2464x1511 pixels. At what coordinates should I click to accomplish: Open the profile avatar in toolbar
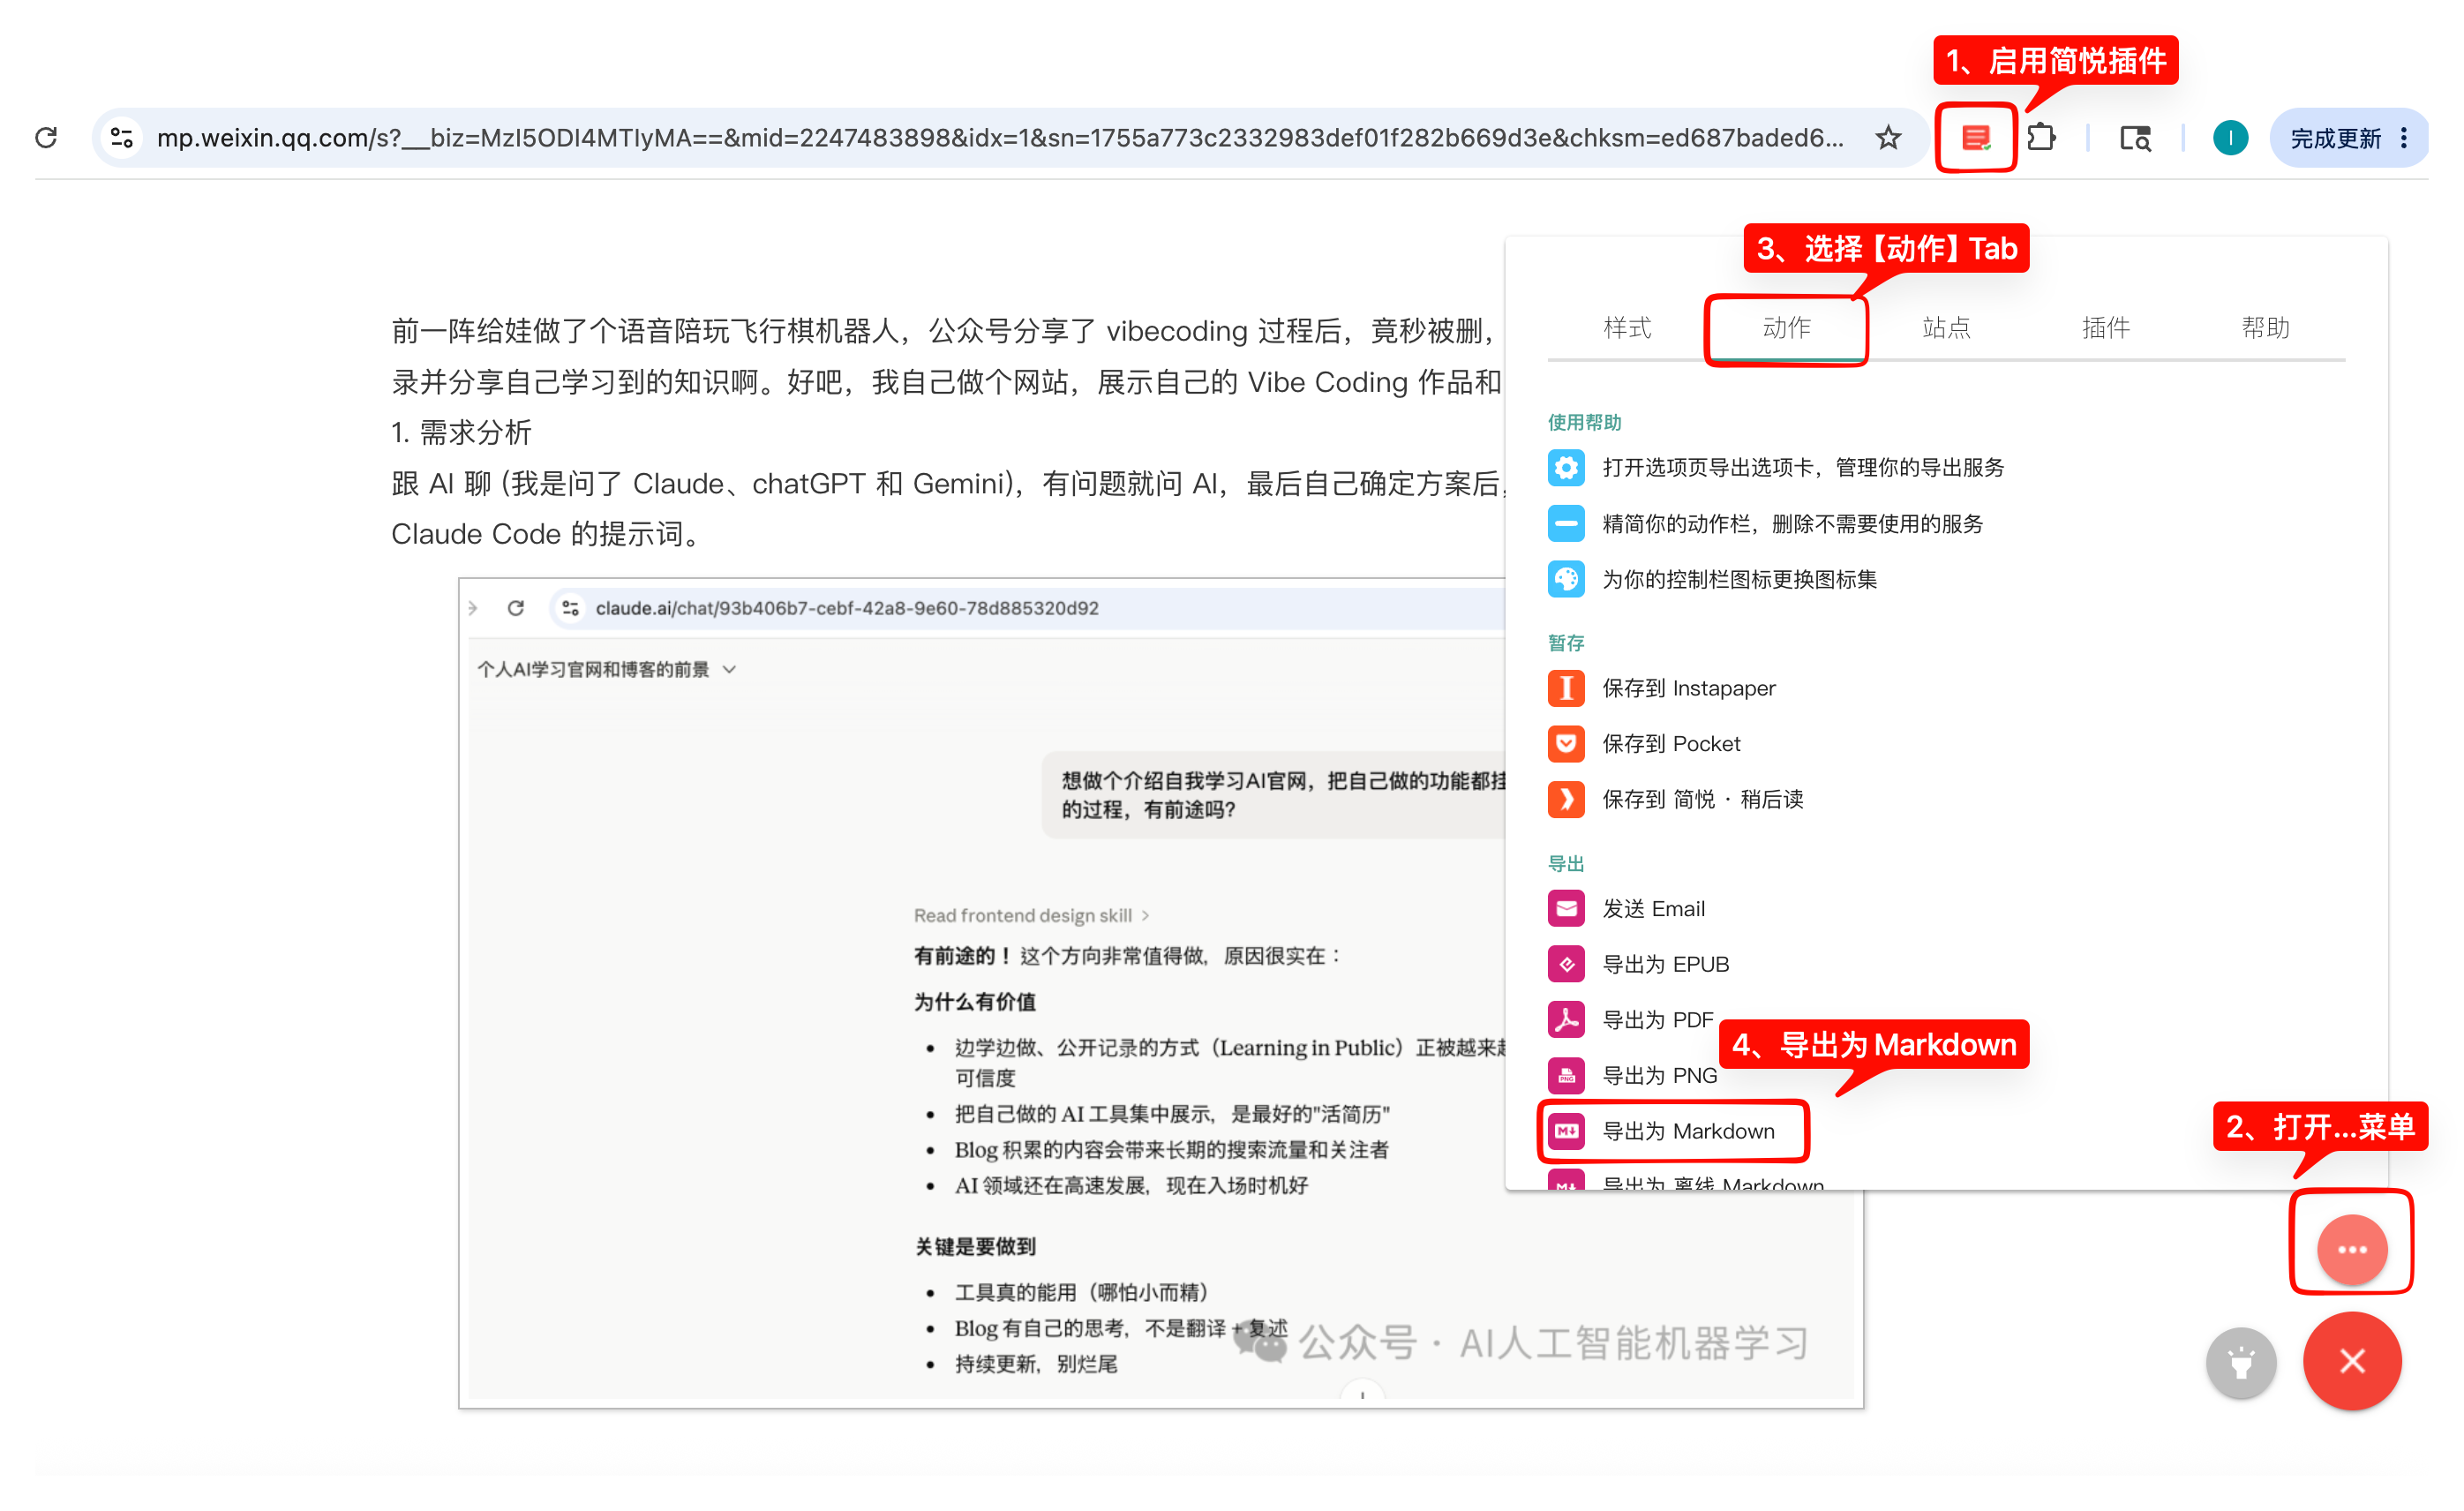click(2230, 137)
